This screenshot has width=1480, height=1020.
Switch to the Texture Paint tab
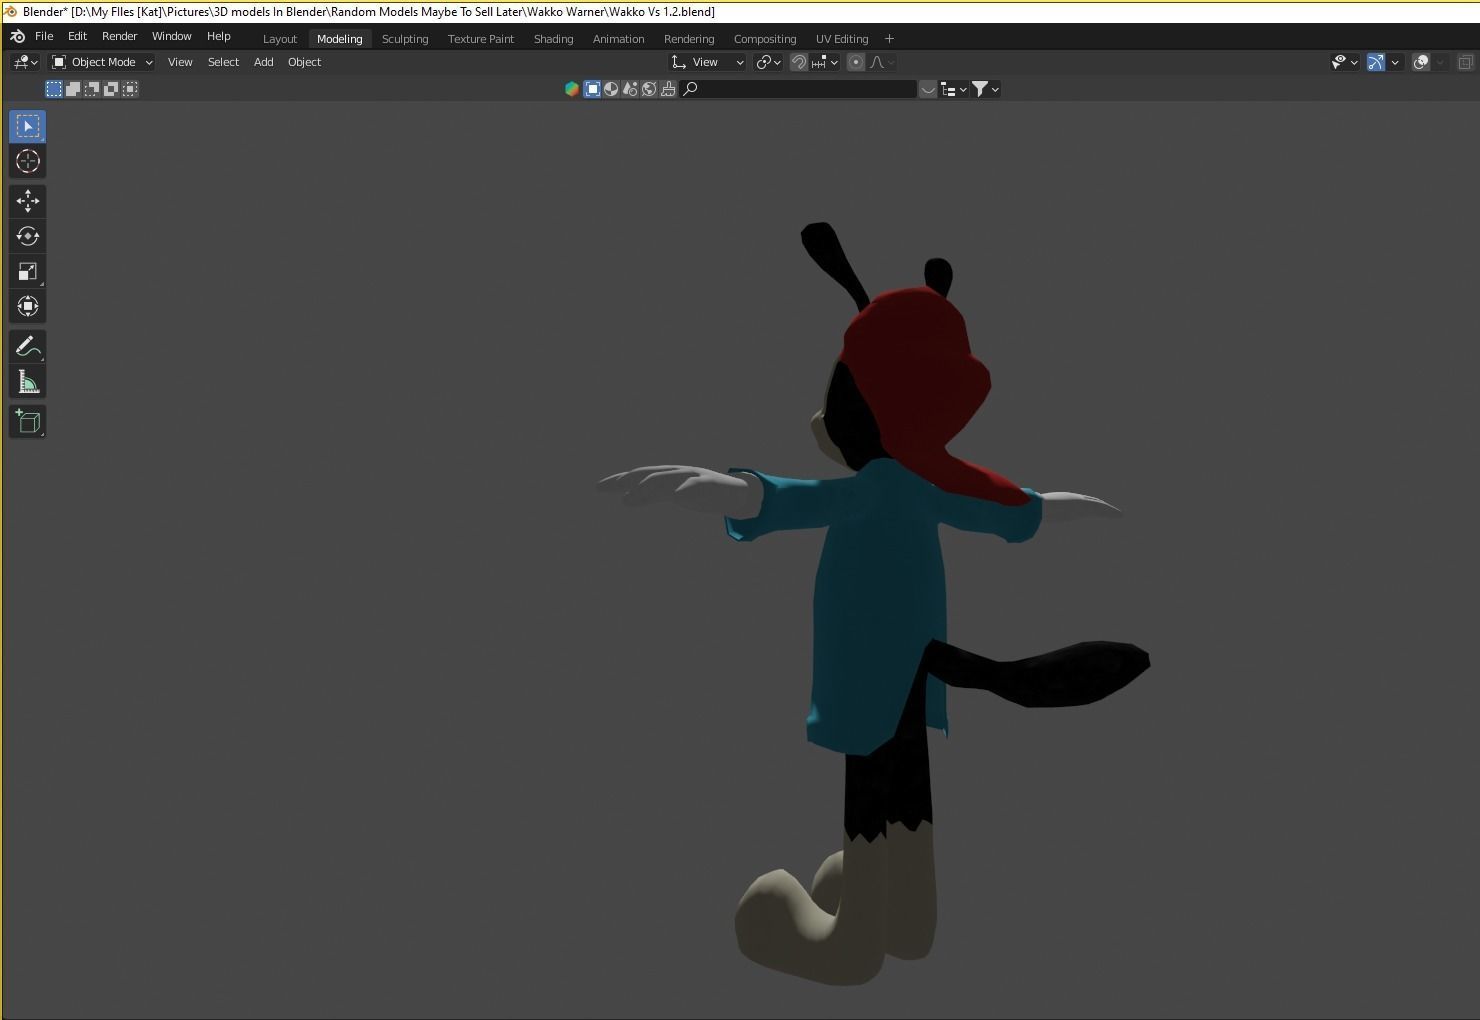click(x=481, y=39)
